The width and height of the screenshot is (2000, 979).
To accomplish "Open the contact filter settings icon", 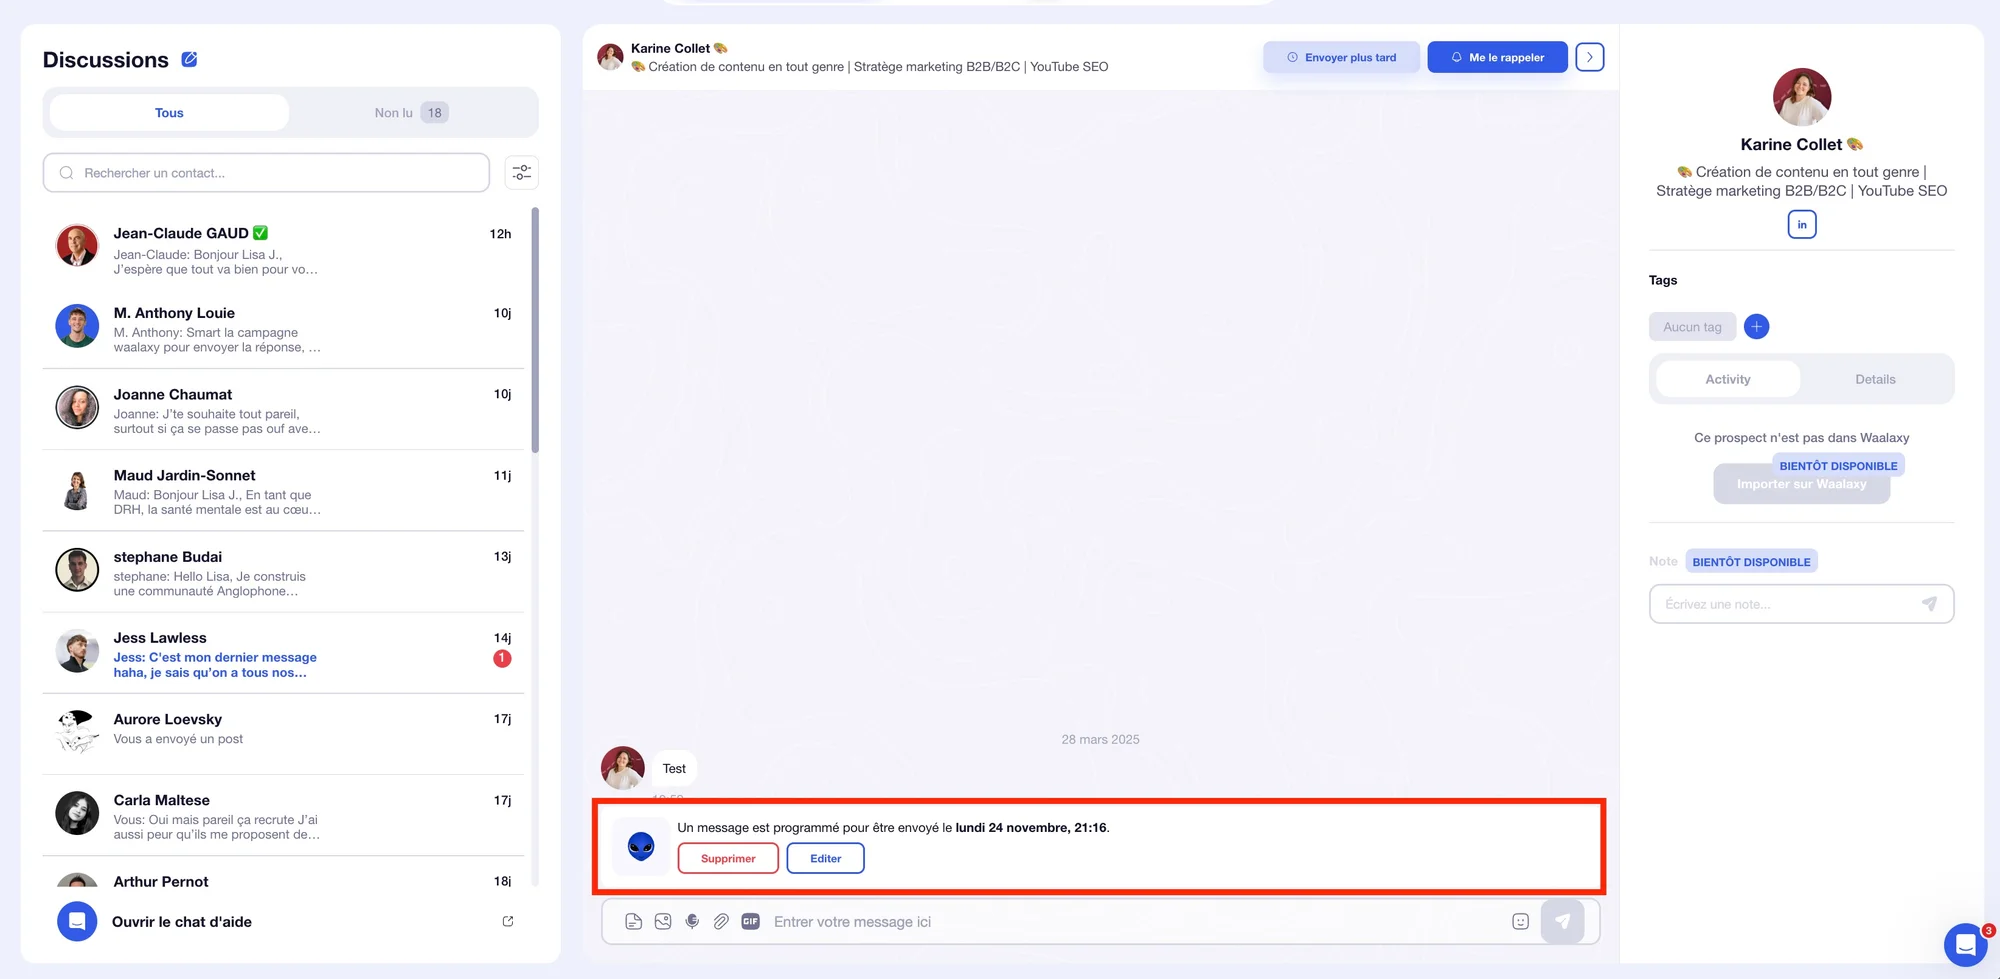I will [x=522, y=173].
